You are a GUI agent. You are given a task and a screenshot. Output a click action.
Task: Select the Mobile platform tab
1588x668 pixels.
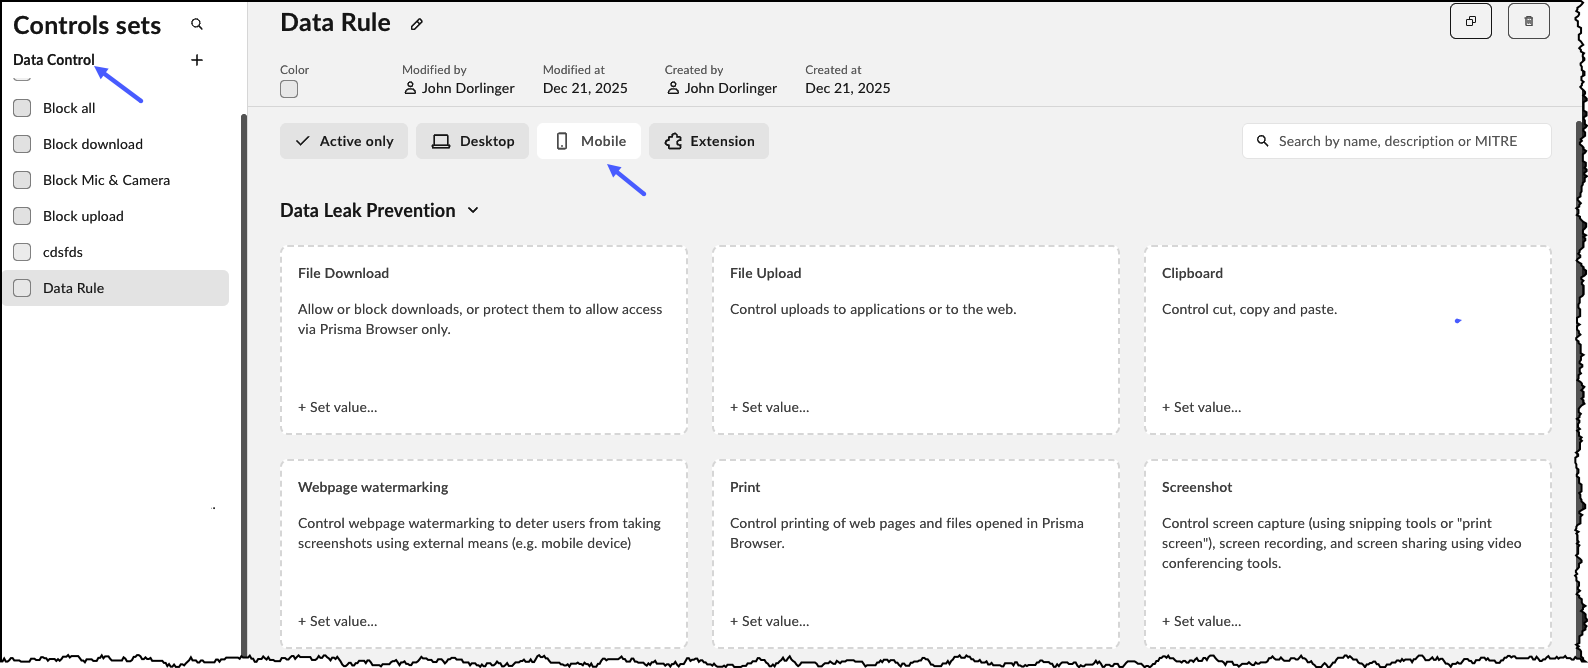pyautogui.click(x=589, y=141)
